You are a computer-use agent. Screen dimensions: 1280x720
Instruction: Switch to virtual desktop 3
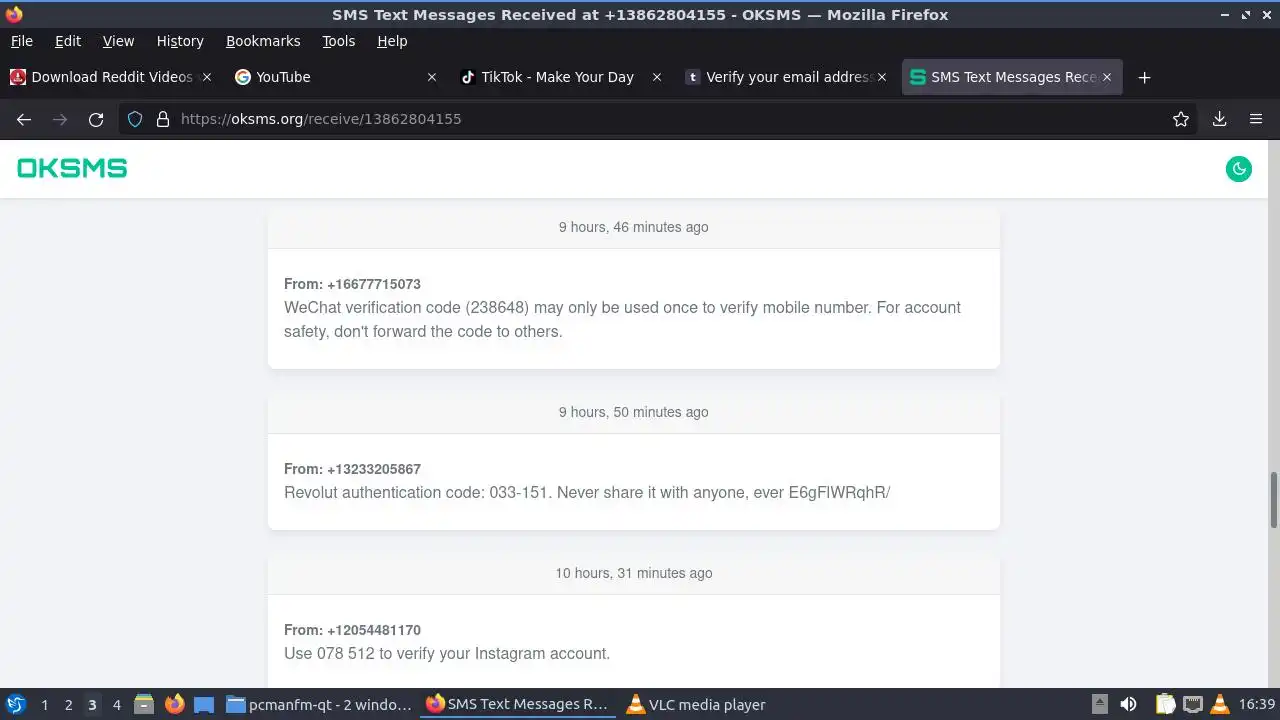[92, 704]
